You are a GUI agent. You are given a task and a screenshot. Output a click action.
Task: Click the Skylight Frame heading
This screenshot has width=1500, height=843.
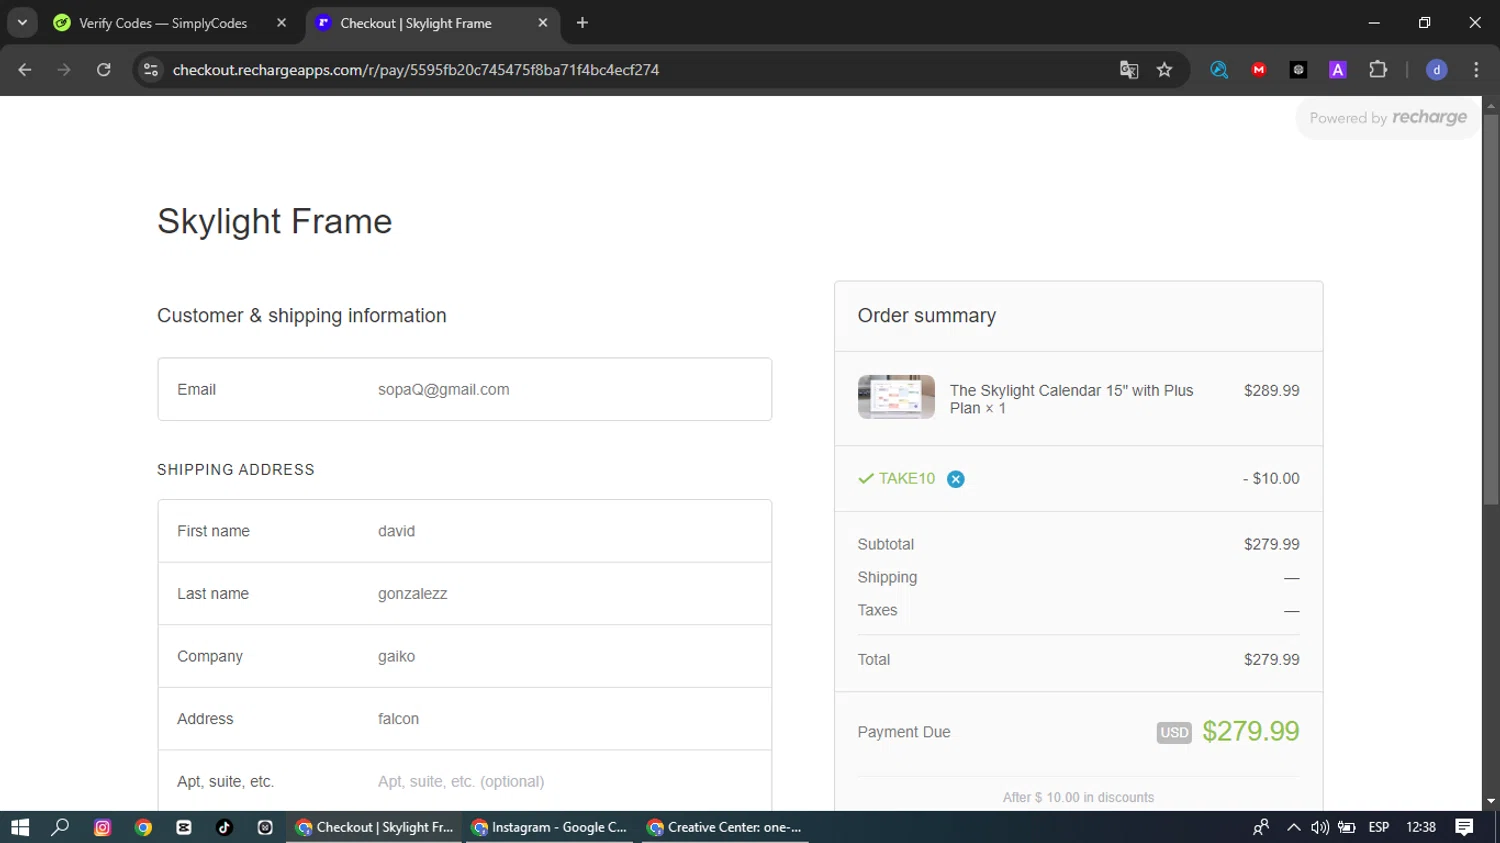click(x=274, y=221)
